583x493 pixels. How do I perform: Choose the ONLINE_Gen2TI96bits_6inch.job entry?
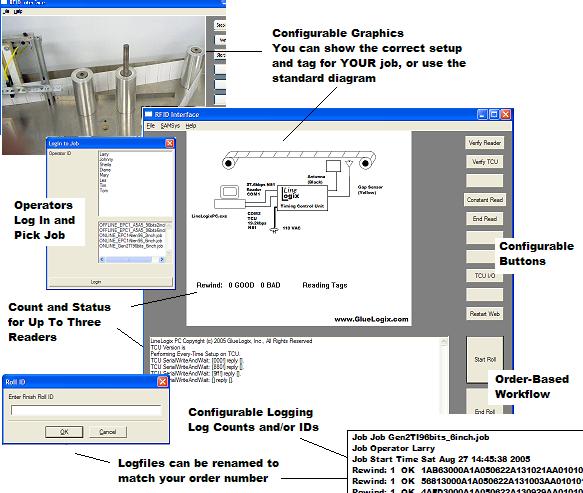[x=131, y=246]
